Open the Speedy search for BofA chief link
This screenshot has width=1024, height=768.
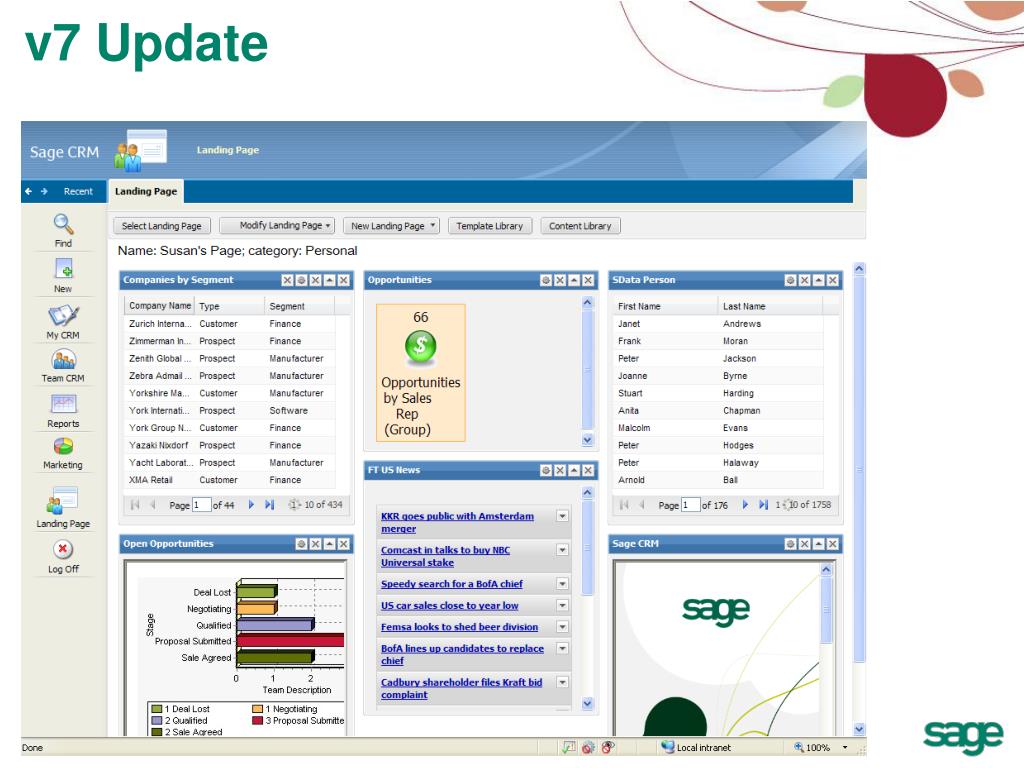451,584
